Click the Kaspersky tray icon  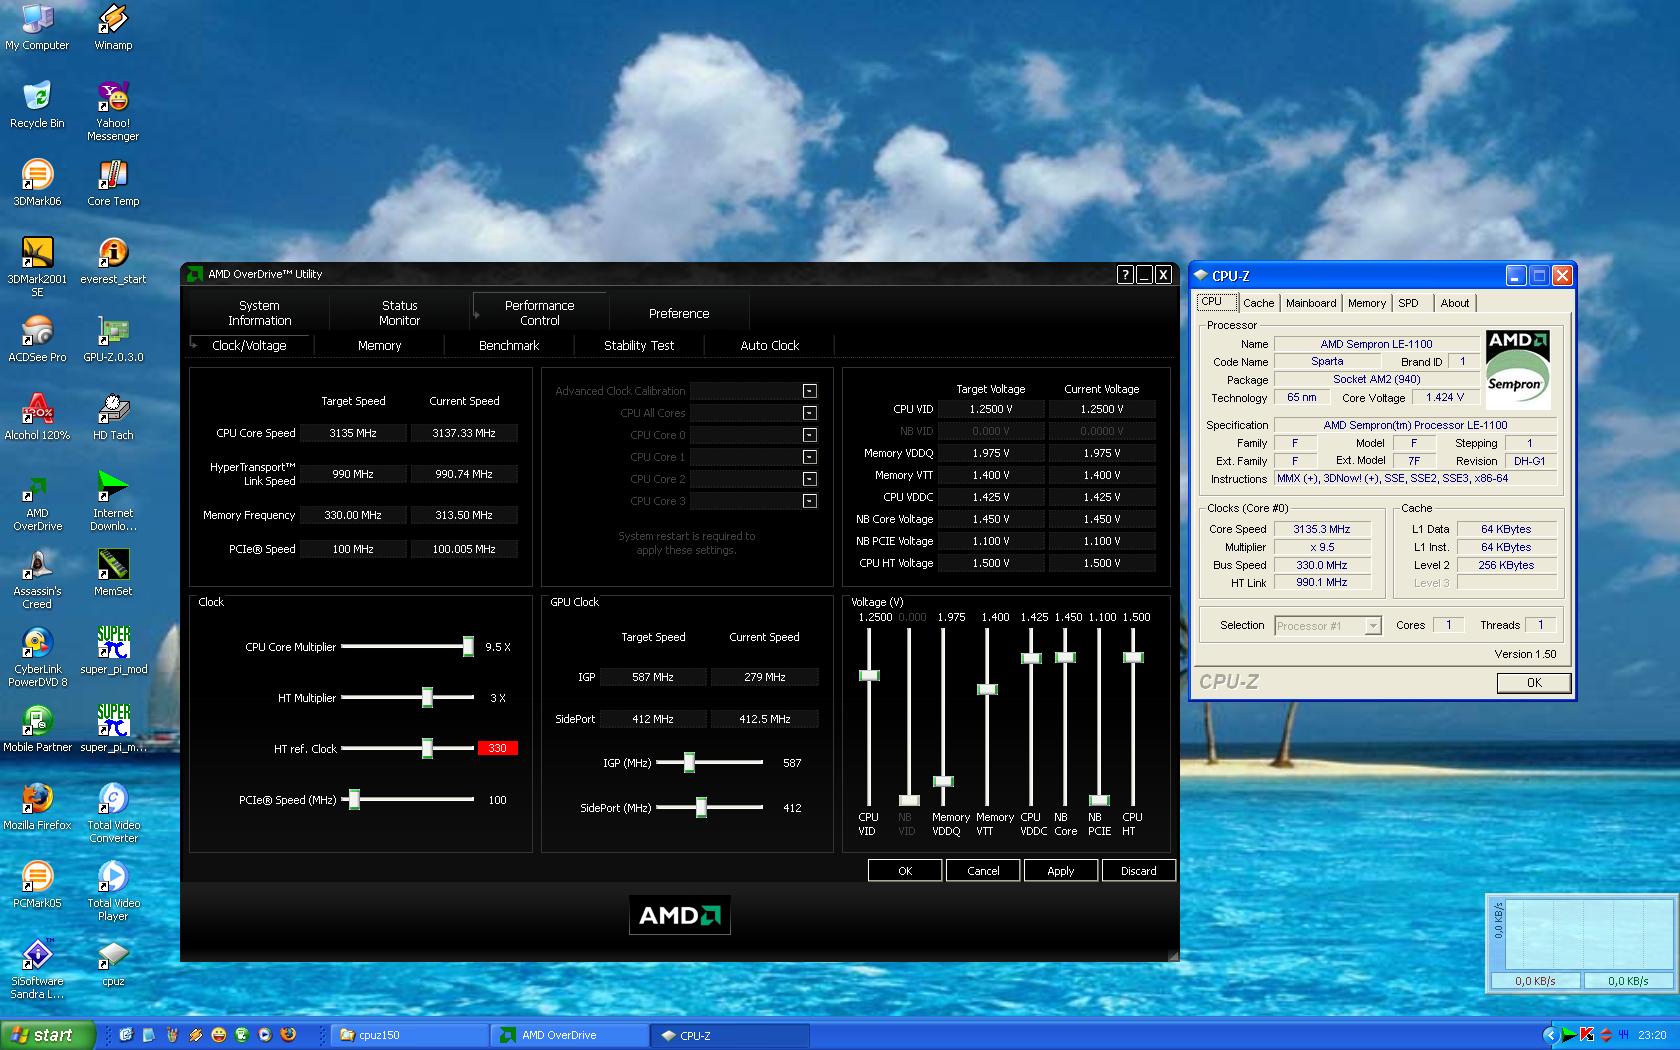(1587, 1035)
